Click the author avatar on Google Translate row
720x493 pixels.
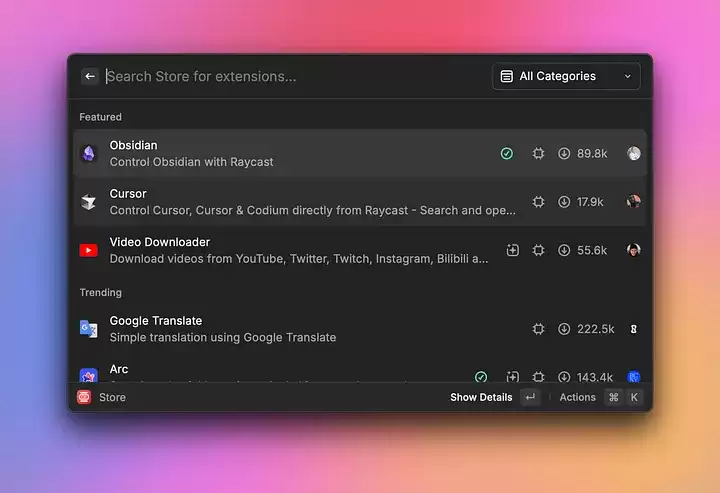633,329
